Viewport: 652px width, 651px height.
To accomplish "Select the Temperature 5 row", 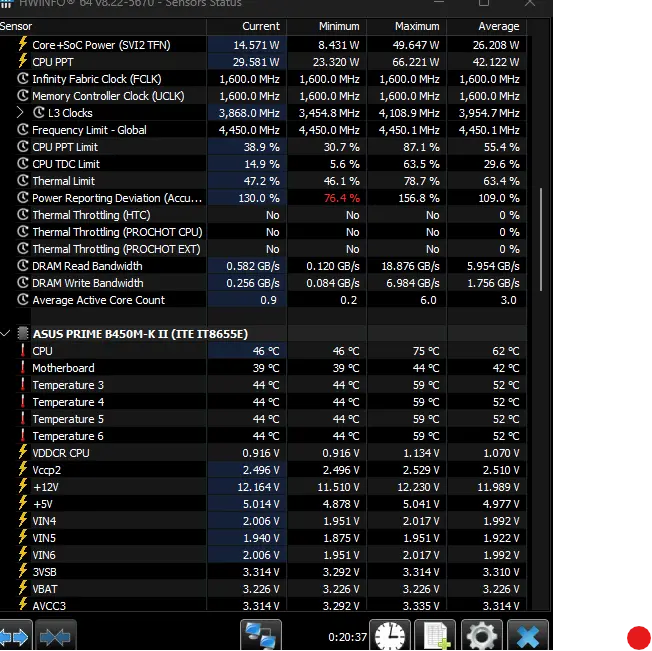I will click(x=263, y=419).
